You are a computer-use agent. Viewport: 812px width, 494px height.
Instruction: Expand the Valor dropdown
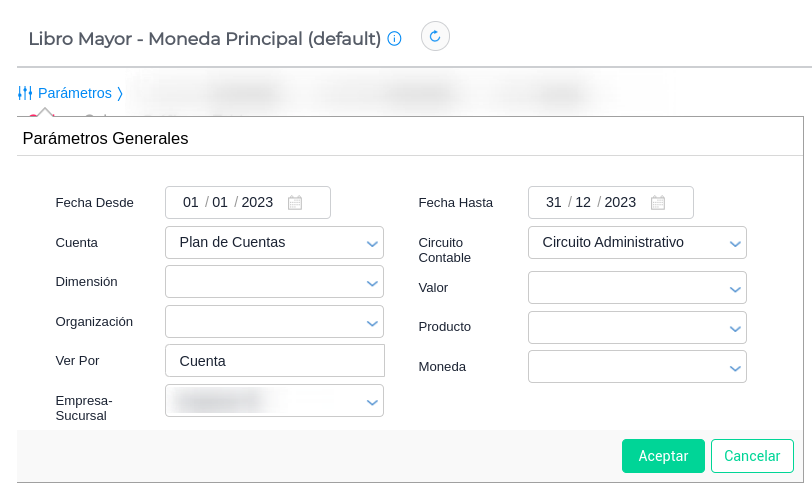tap(735, 288)
